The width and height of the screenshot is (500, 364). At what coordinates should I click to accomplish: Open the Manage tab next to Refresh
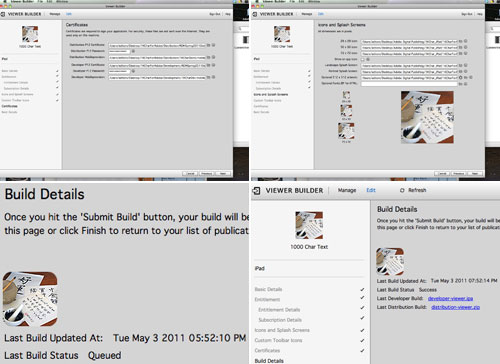tap(347, 190)
